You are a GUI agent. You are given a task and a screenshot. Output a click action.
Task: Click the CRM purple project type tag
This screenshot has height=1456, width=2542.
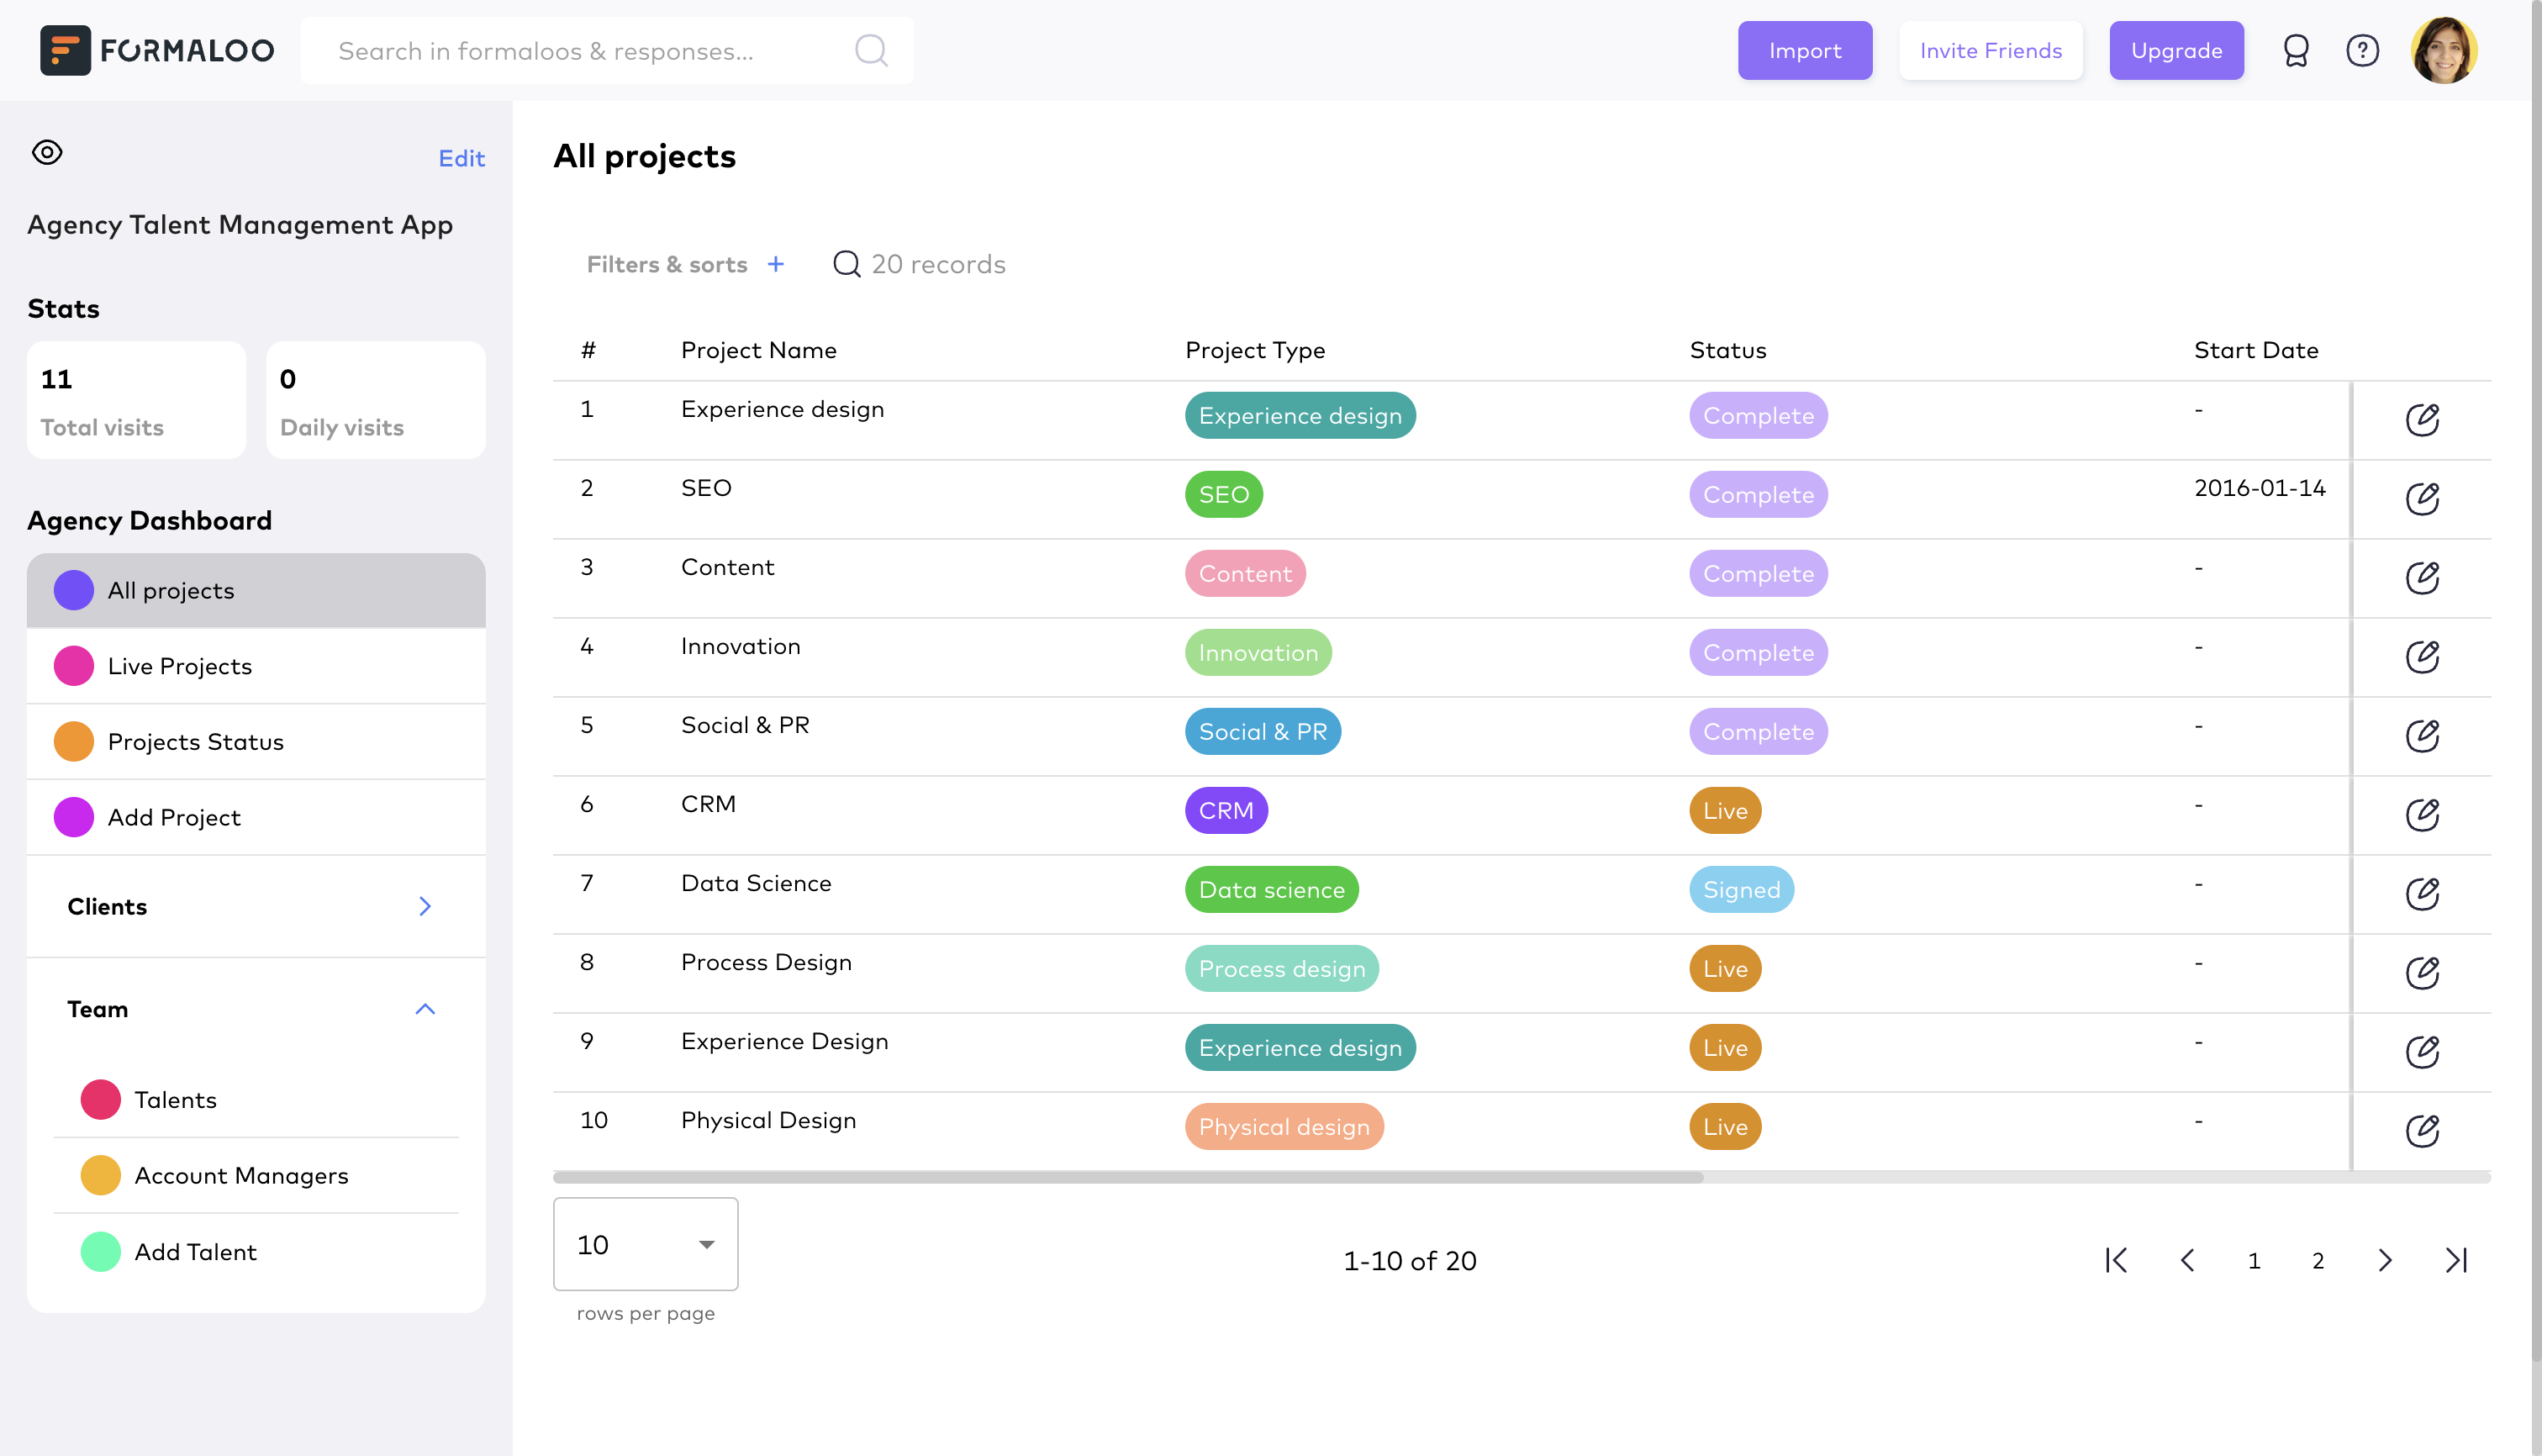click(1226, 810)
